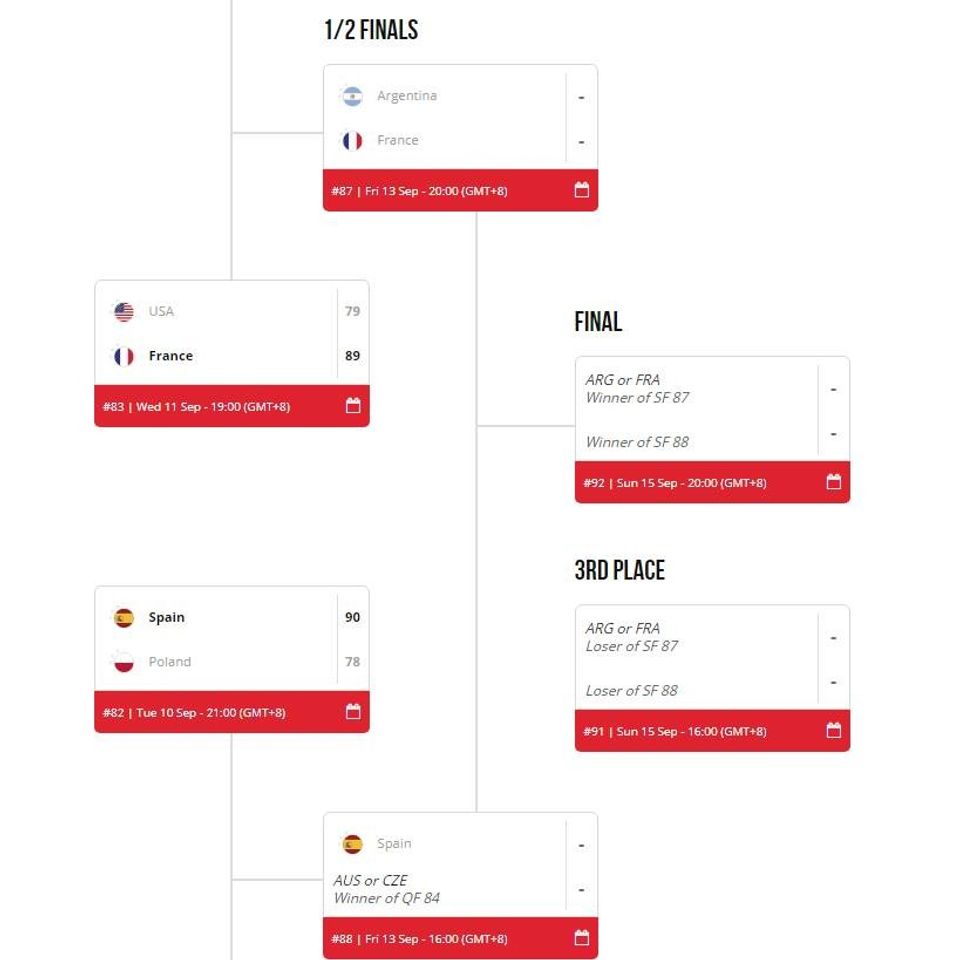This screenshot has height=960, width=980.
Task: Open bold France winner link in game #83
Action: 170,356
